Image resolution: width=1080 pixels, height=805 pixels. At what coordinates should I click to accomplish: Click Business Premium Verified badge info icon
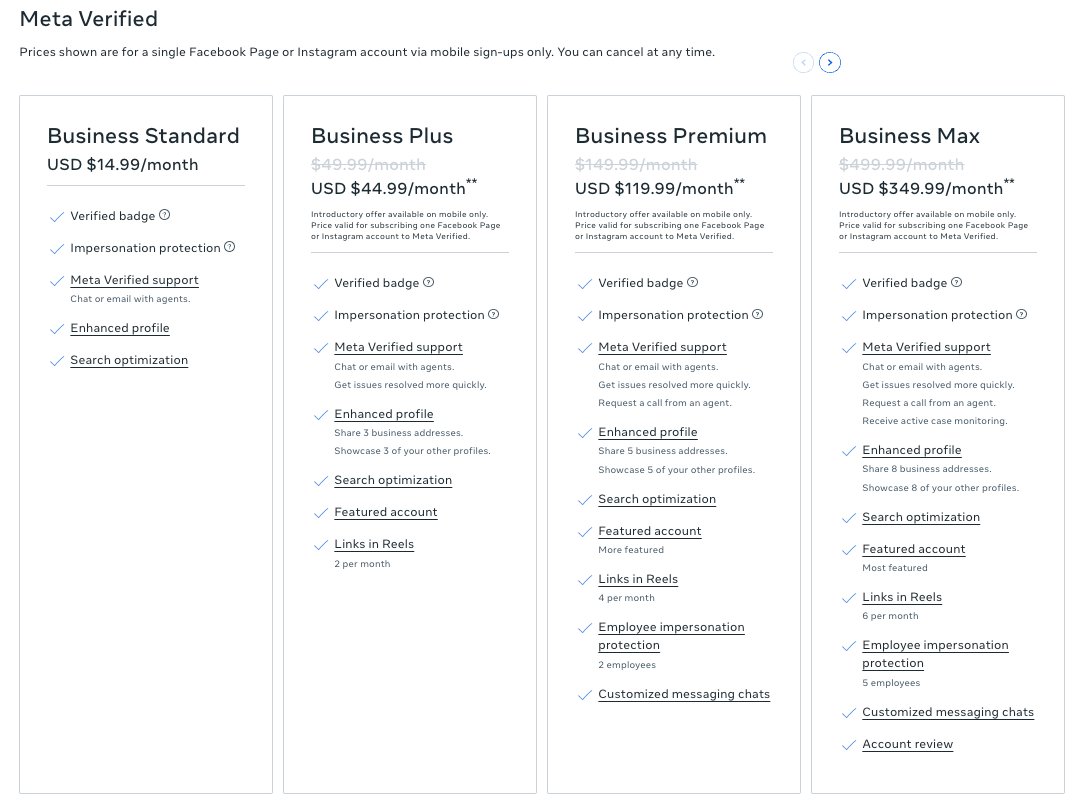pyautogui.click(x=693, y=282)
